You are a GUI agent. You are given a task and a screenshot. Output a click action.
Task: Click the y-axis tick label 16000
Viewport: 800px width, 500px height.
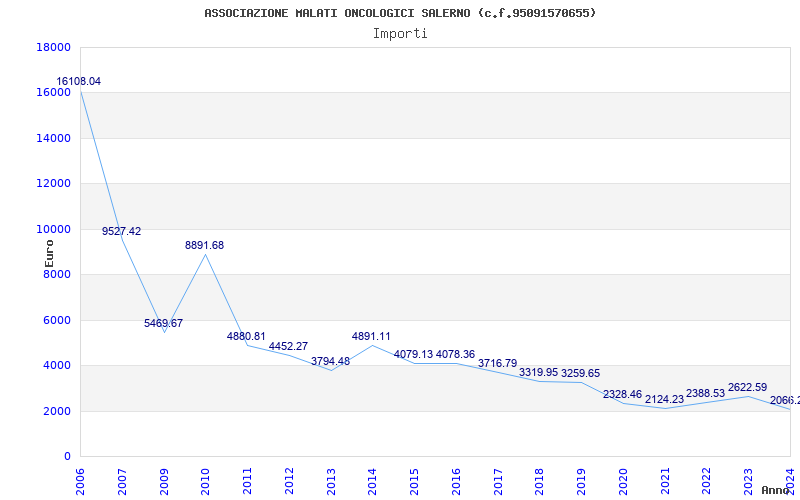pos(54,92)
